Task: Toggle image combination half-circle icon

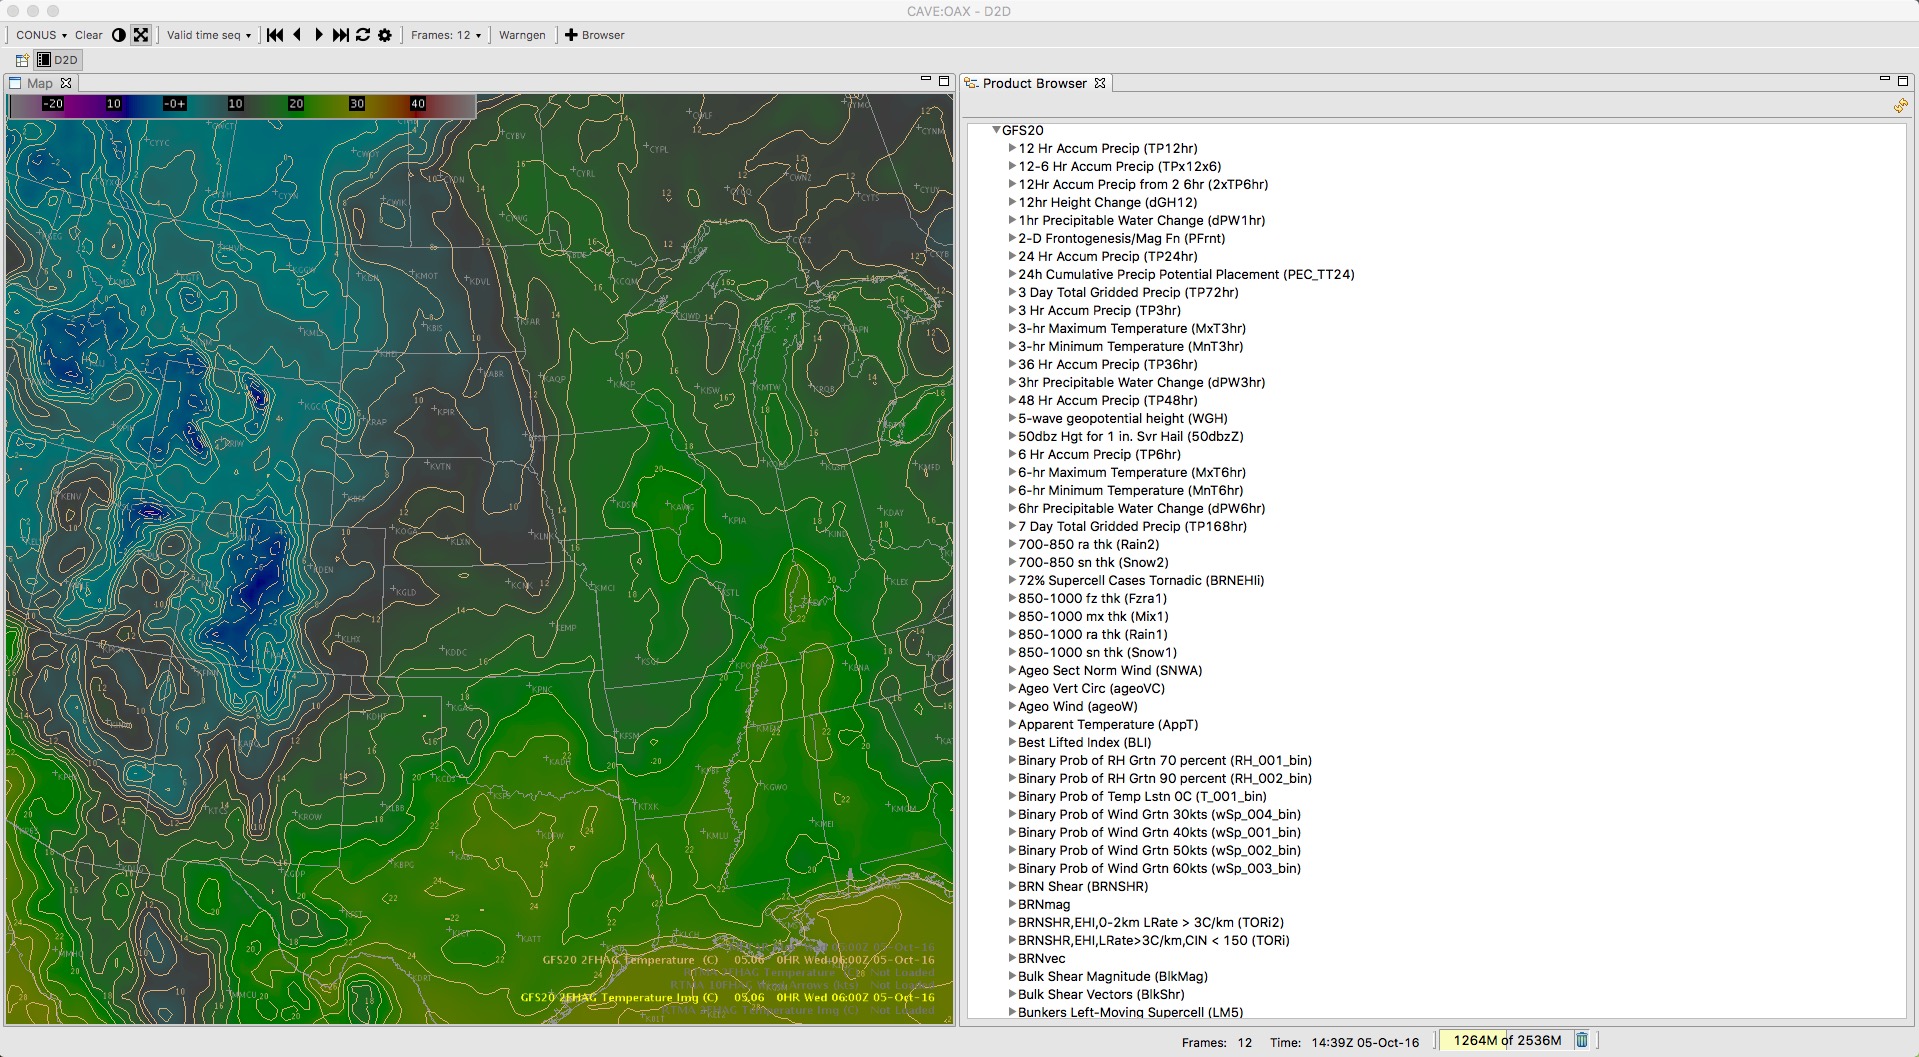Action: 118,35
